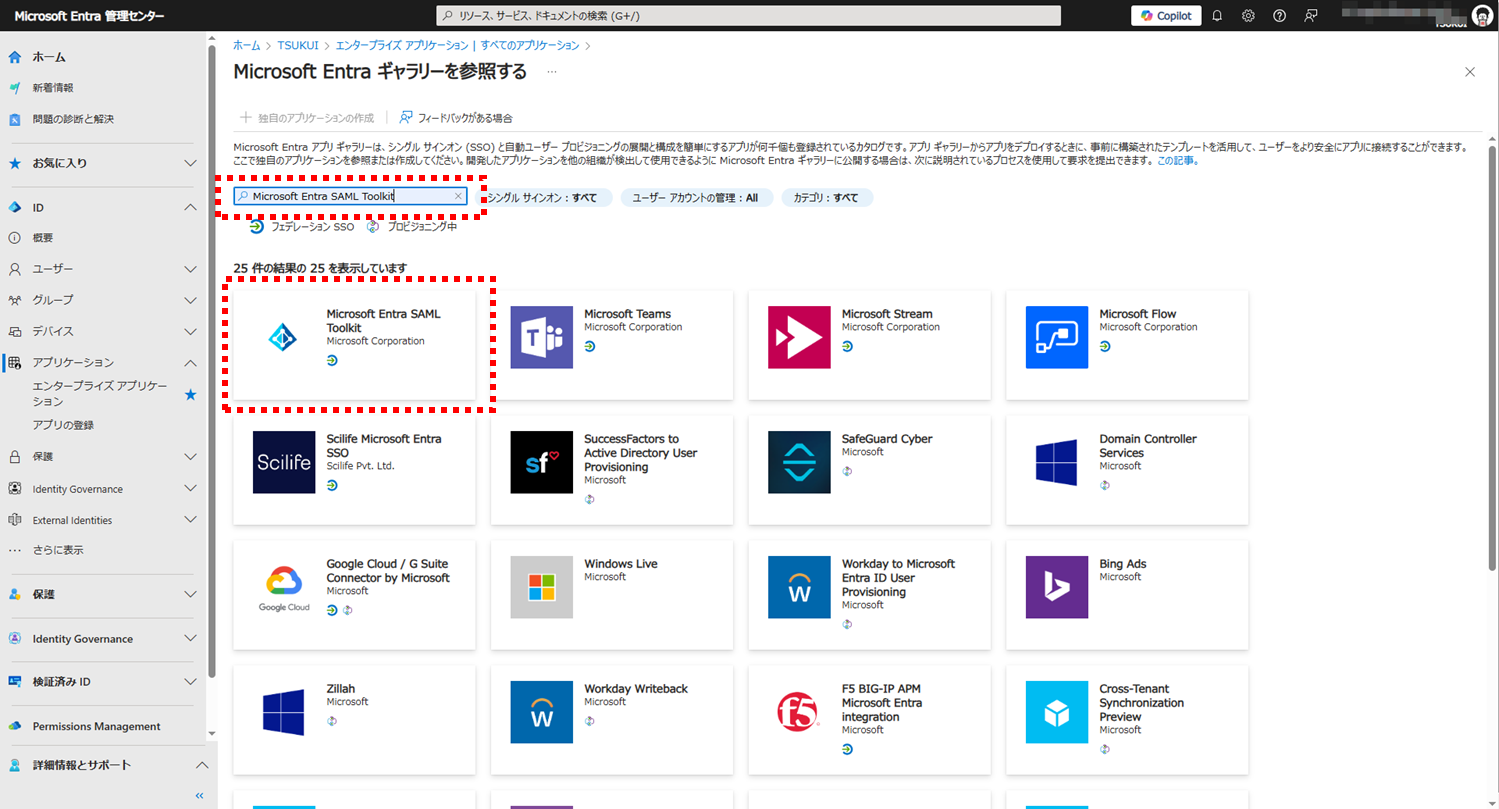The width and height of the screenshot is (1499, 809).
Task: Open settings gear icon in header
Action: tap(1248, 16)
